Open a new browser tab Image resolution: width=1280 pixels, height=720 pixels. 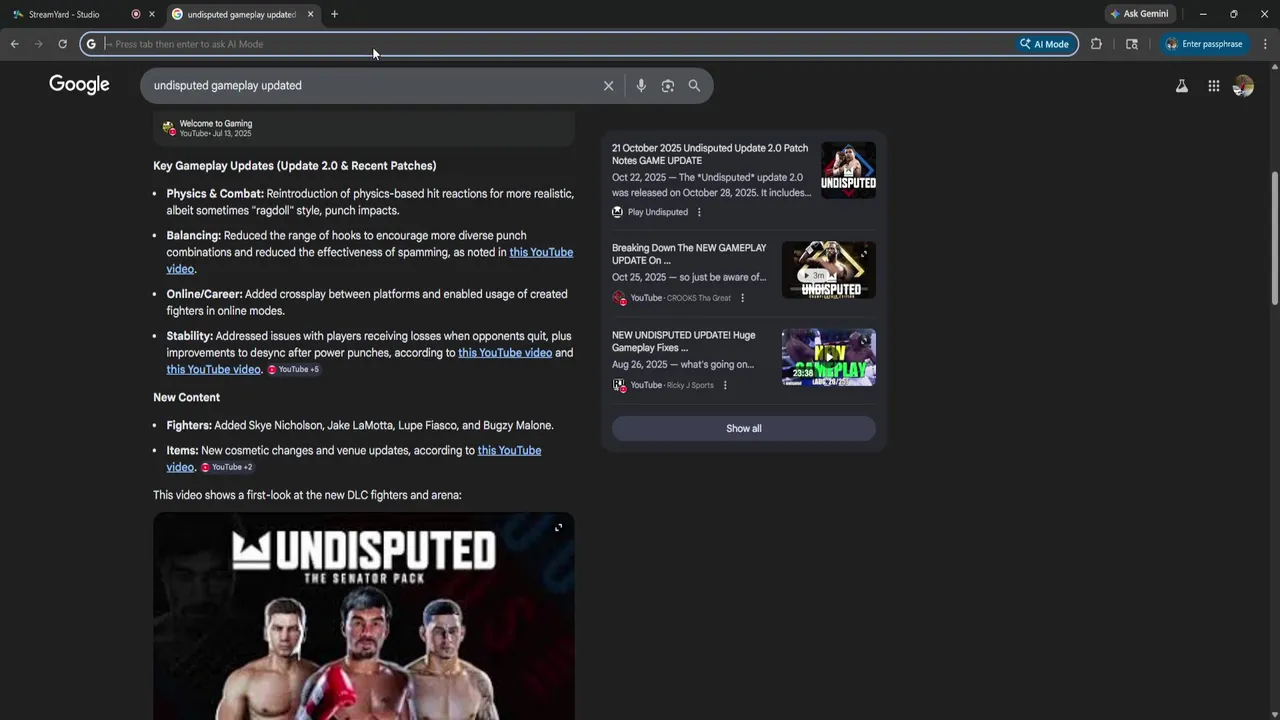click(334, 14)
